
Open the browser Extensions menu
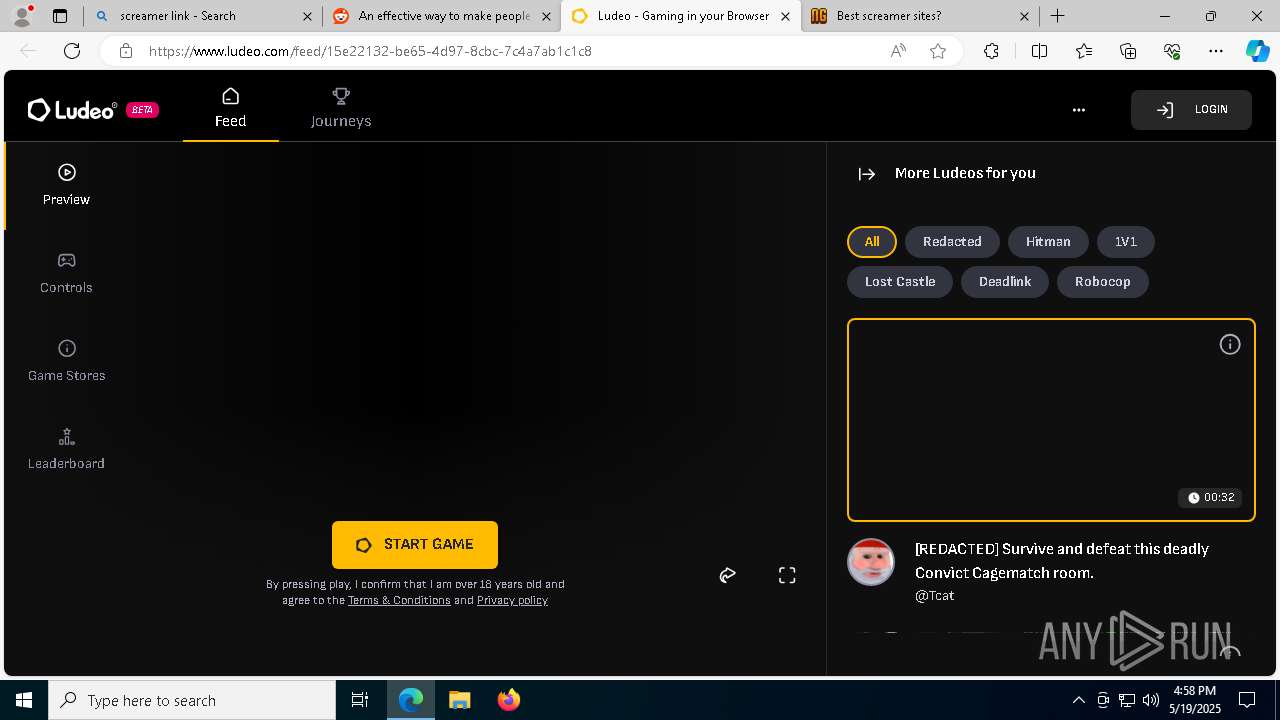click(991, 51)
